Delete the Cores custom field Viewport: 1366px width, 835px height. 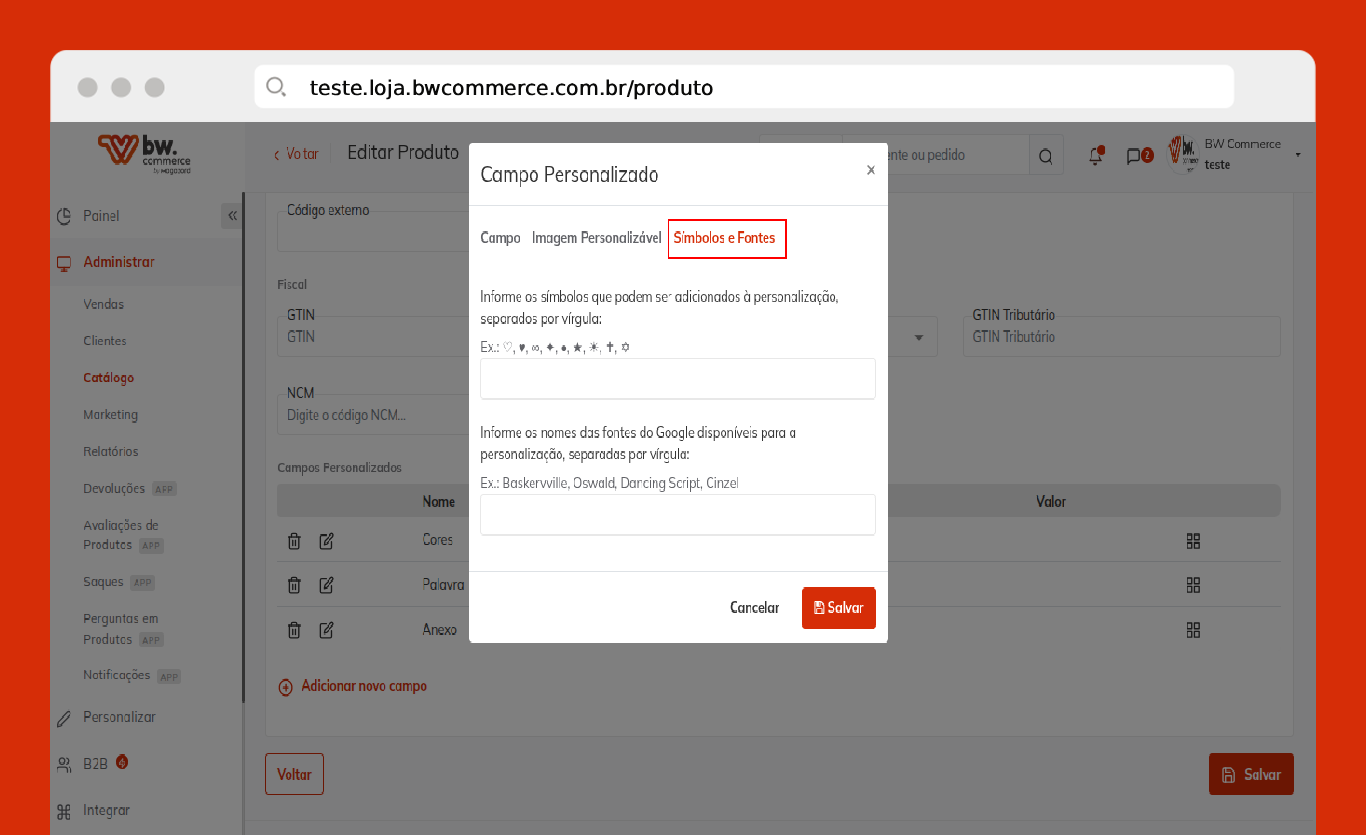click(294, 541)
